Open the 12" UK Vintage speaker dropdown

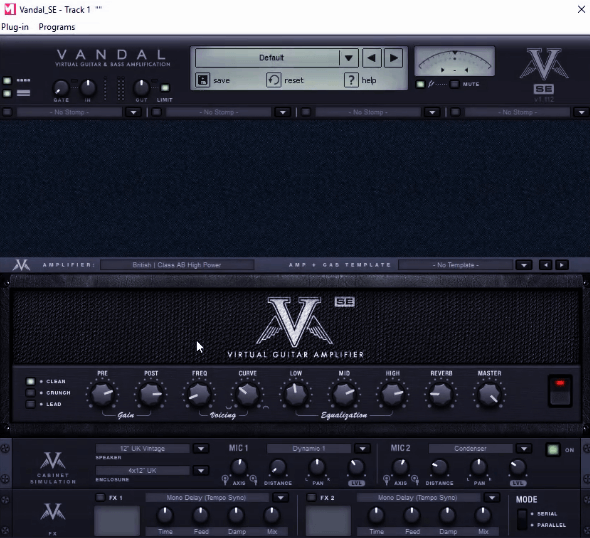pos(201,448)
